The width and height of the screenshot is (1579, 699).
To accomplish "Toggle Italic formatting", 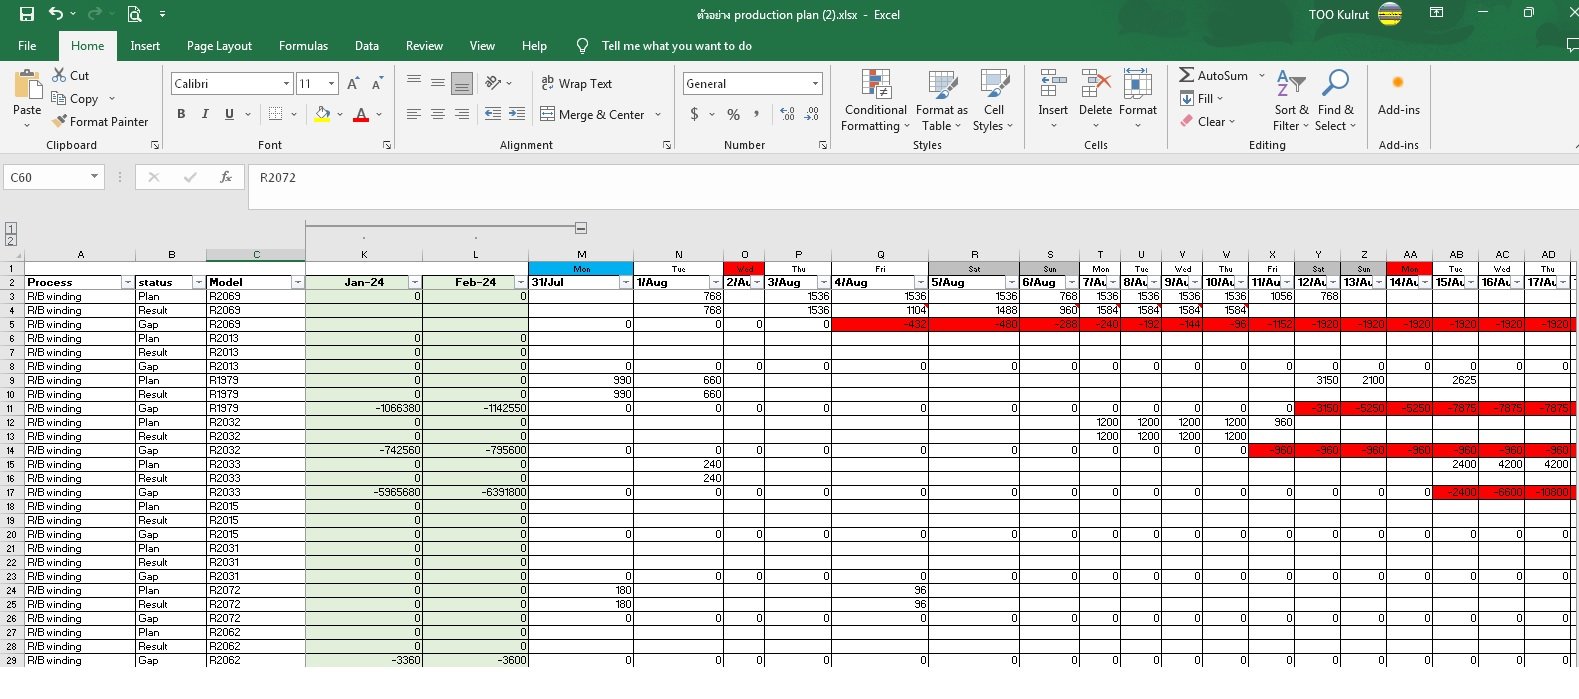I will pos(205,114).
